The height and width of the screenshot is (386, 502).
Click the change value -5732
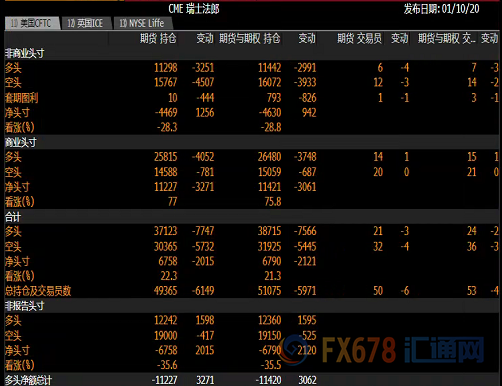click(x=203, y=247)
